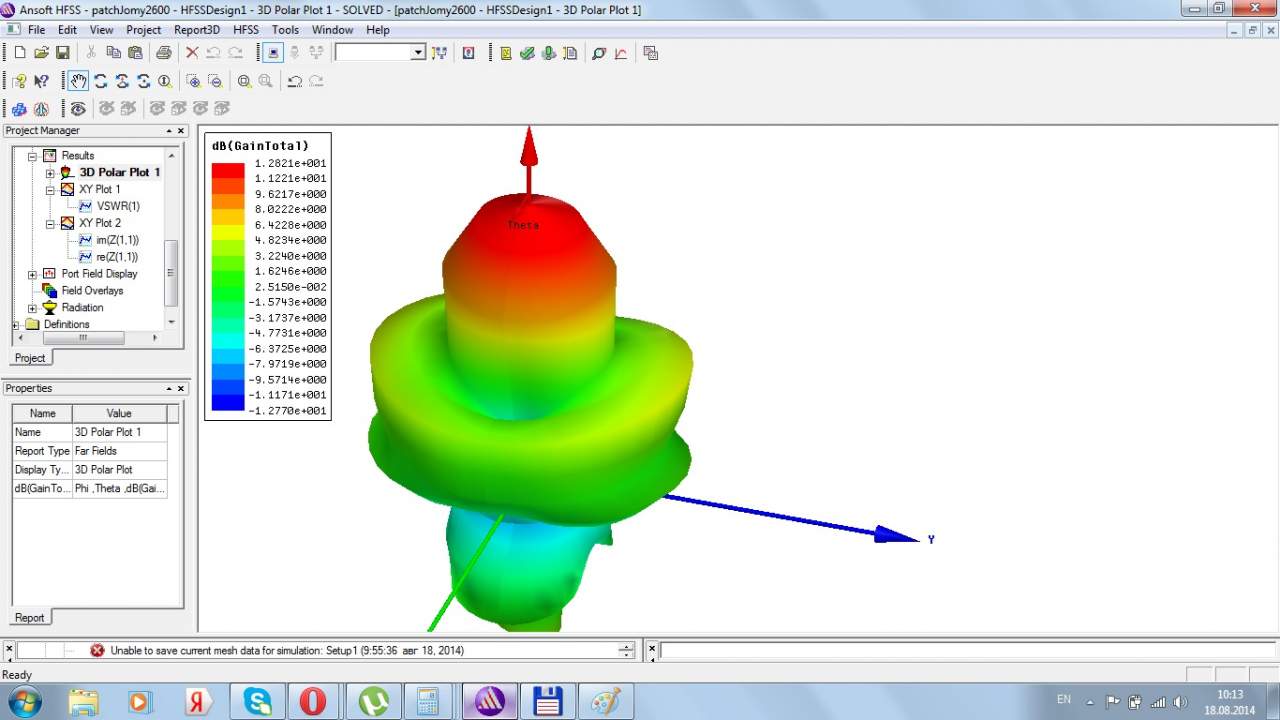The height and width of the screenshot is (720, 1280).
Task: Open the Report3D menu
Action: 196,30
